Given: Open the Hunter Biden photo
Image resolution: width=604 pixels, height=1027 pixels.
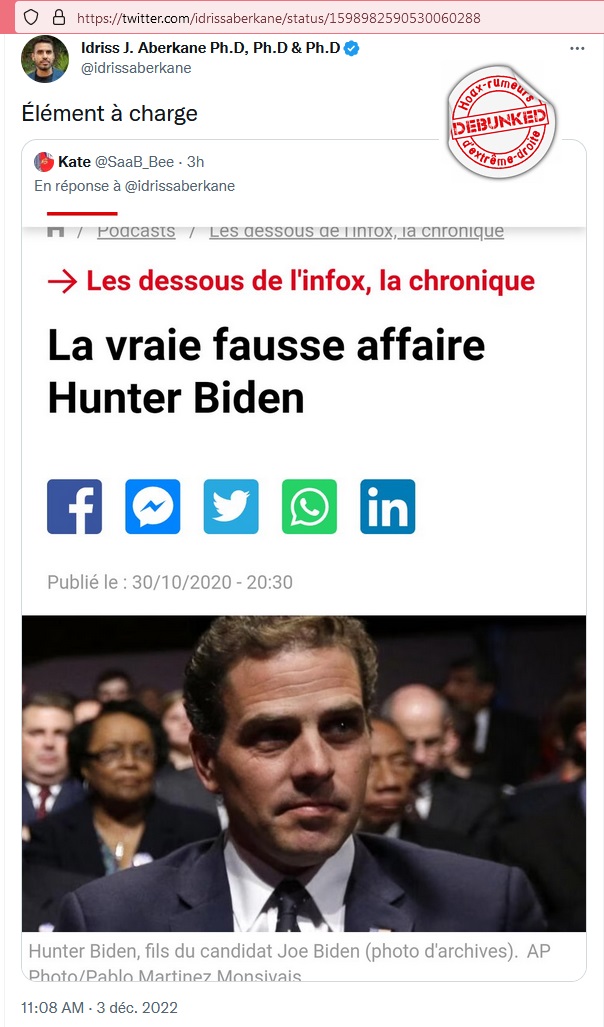Looking at the screenshot, I should [x=304, y=774].
